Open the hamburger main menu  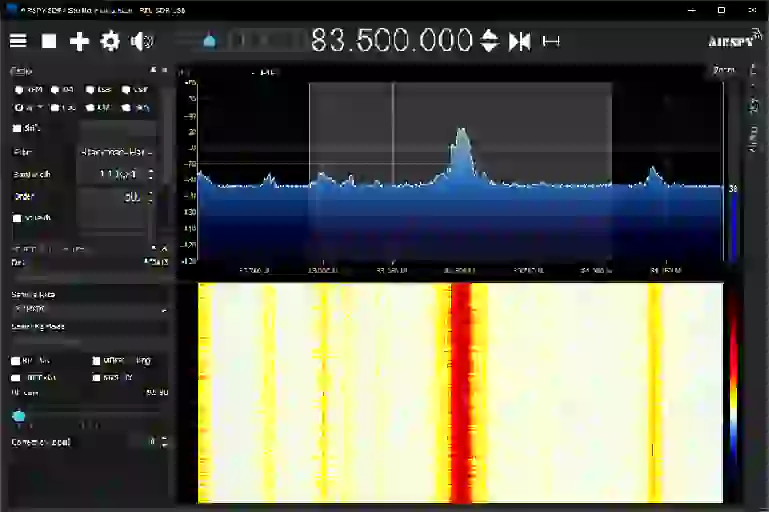(x=18, y=41)
